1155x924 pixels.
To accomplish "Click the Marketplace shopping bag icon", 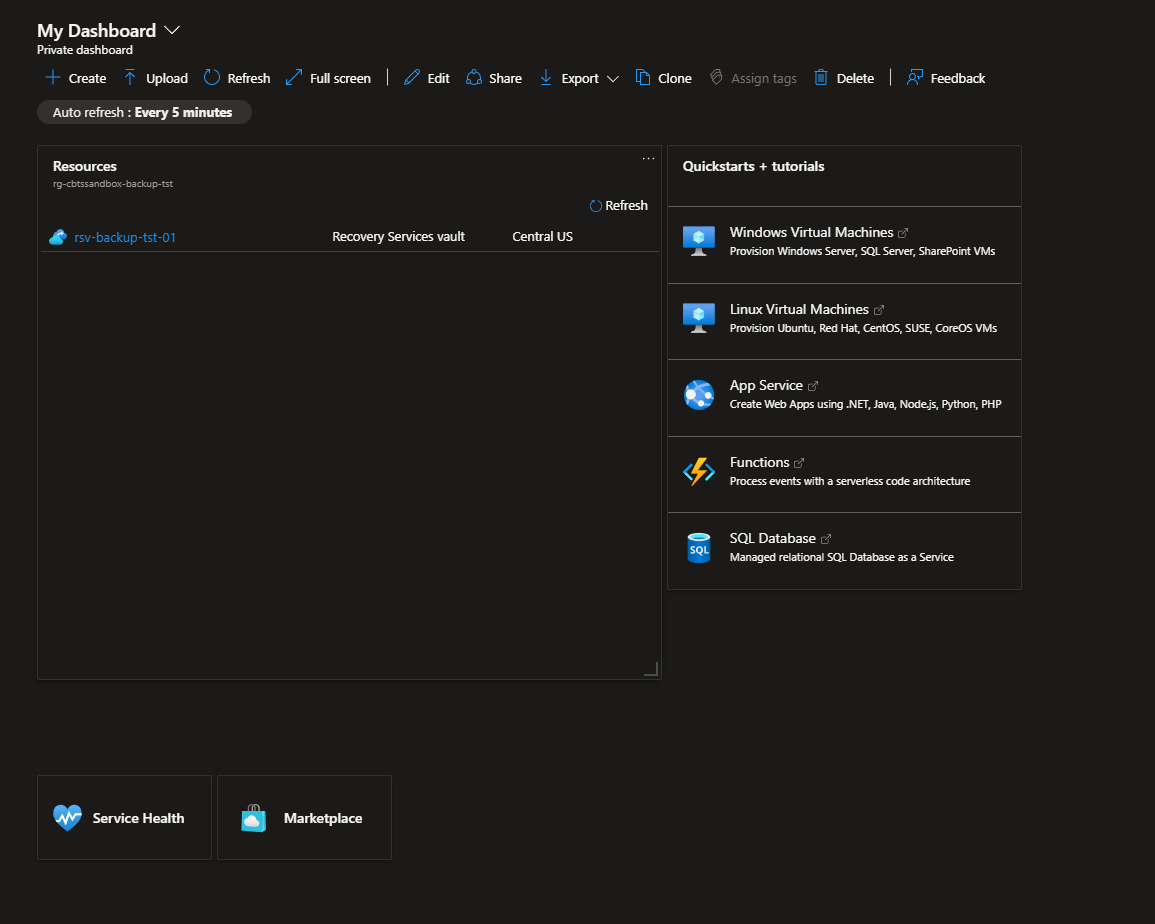I will [x=253, y=818].
